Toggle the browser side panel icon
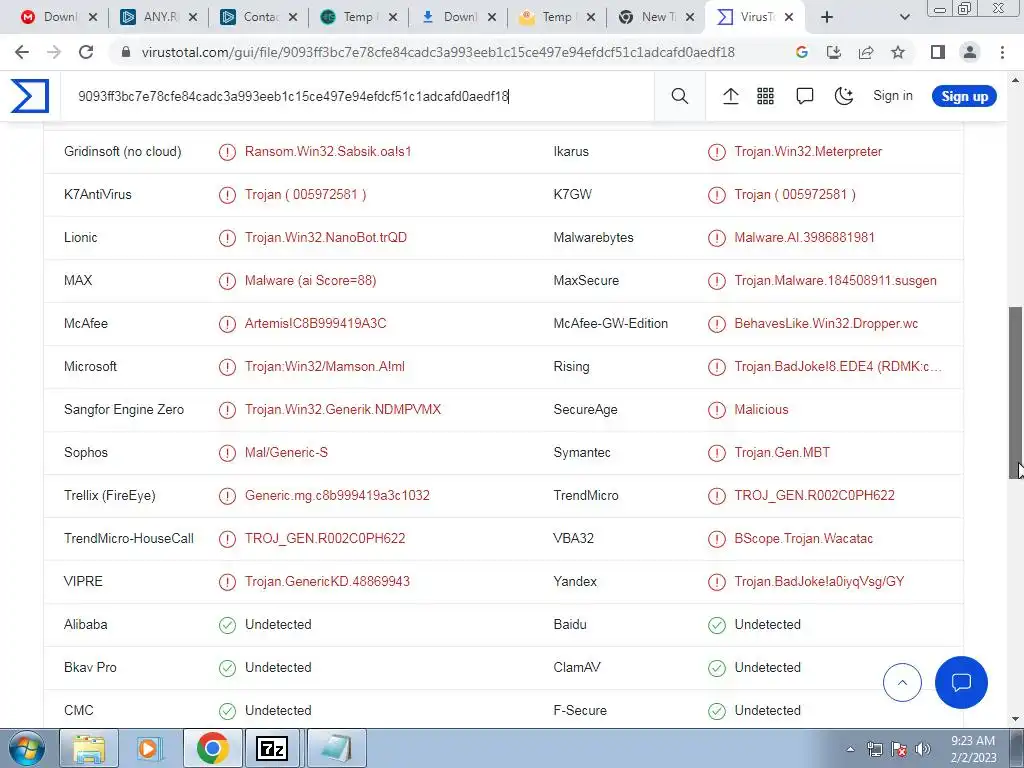 point(938,52)
